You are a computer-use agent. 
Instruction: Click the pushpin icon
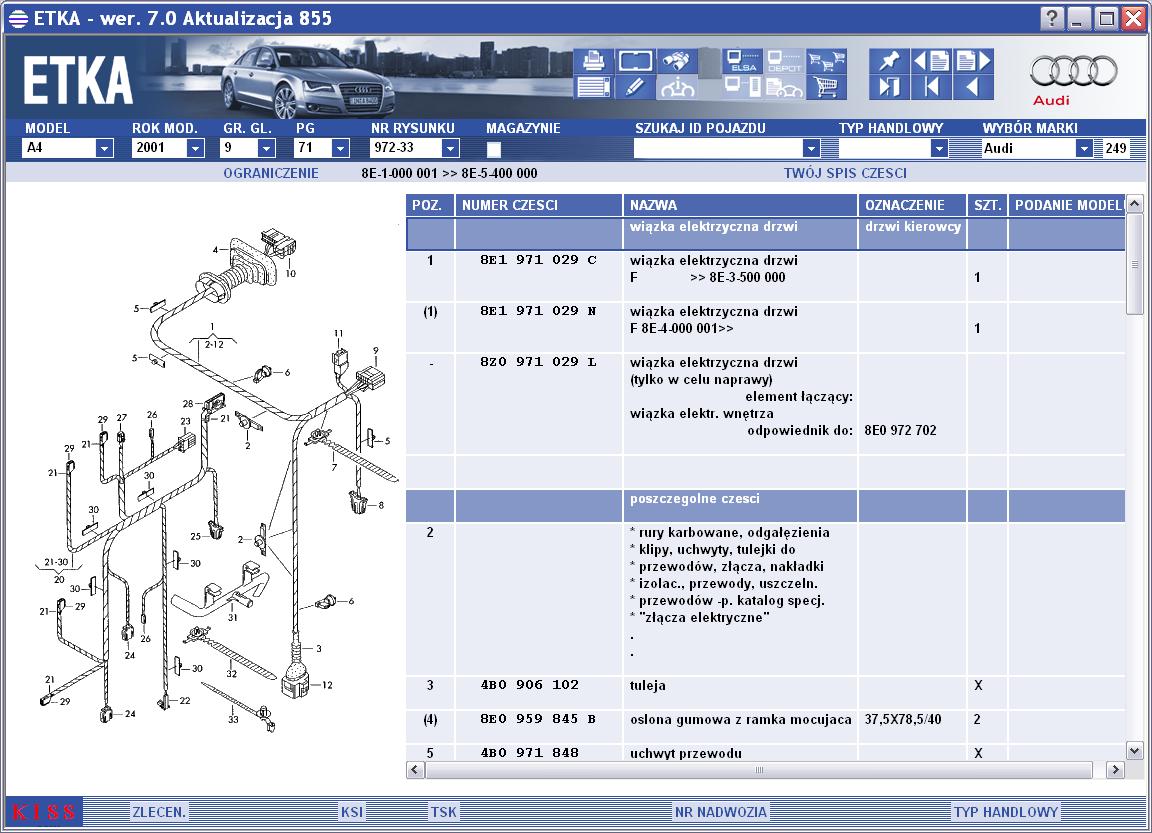(889, 60)
